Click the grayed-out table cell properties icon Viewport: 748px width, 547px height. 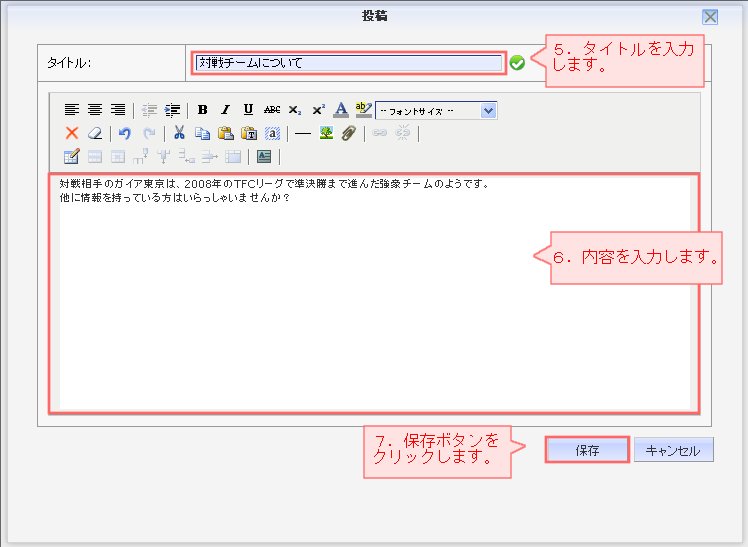coord(118,156)
